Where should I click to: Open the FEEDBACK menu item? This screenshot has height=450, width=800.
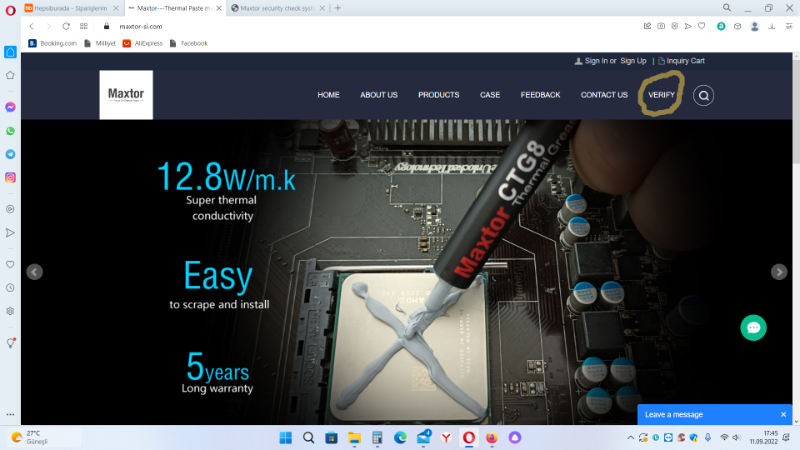540,95
